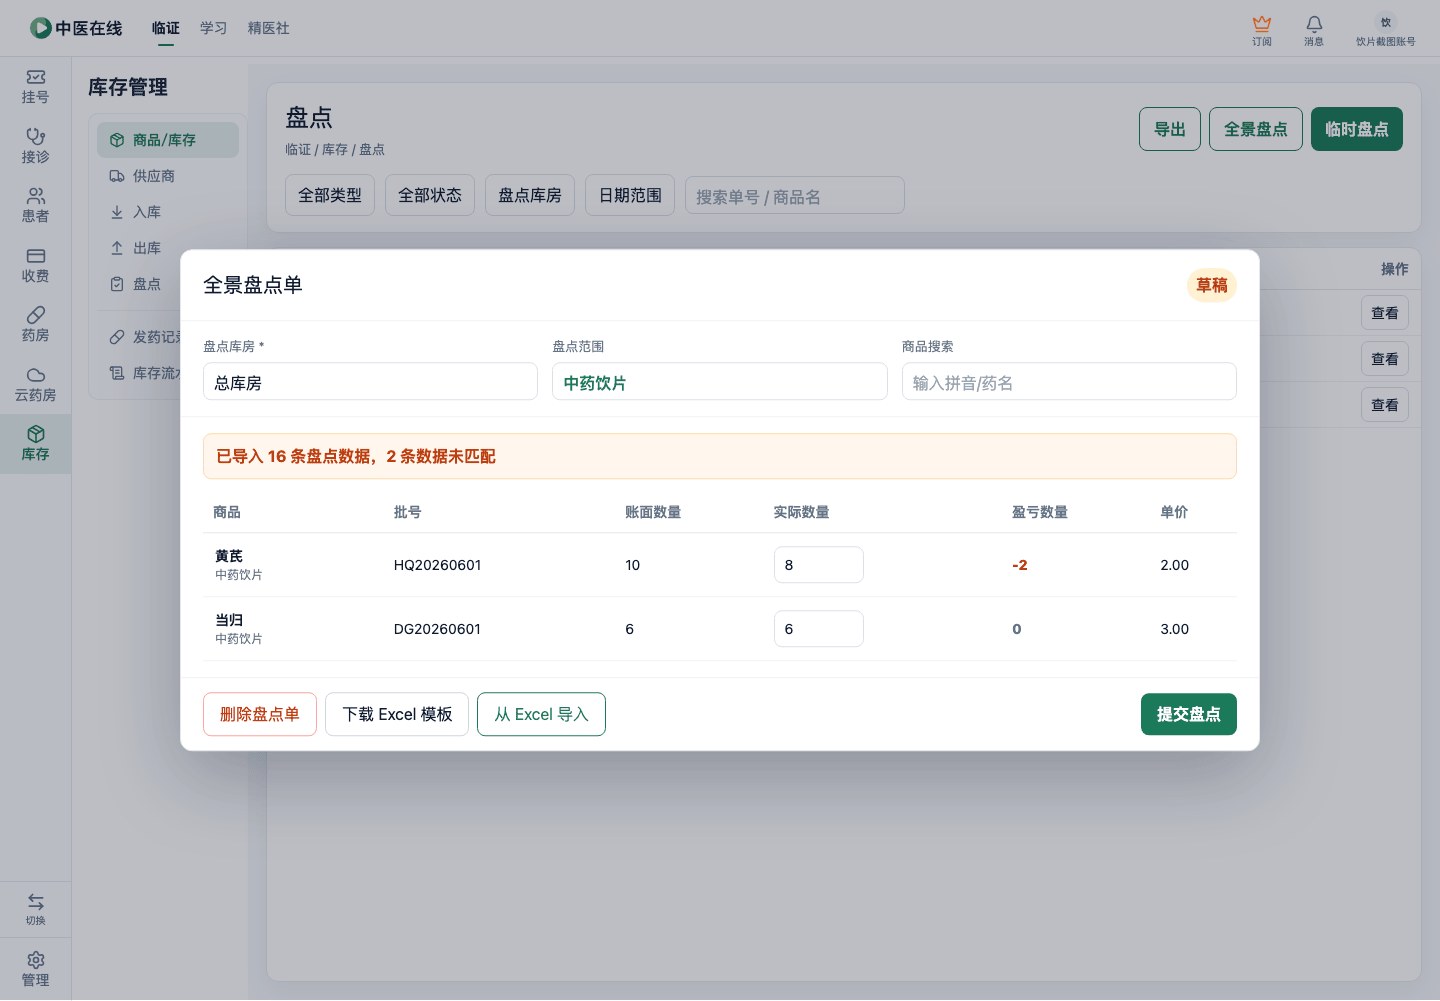Click the breadcrumb 临证 / 库存 / 盘点

pos(335,149)
